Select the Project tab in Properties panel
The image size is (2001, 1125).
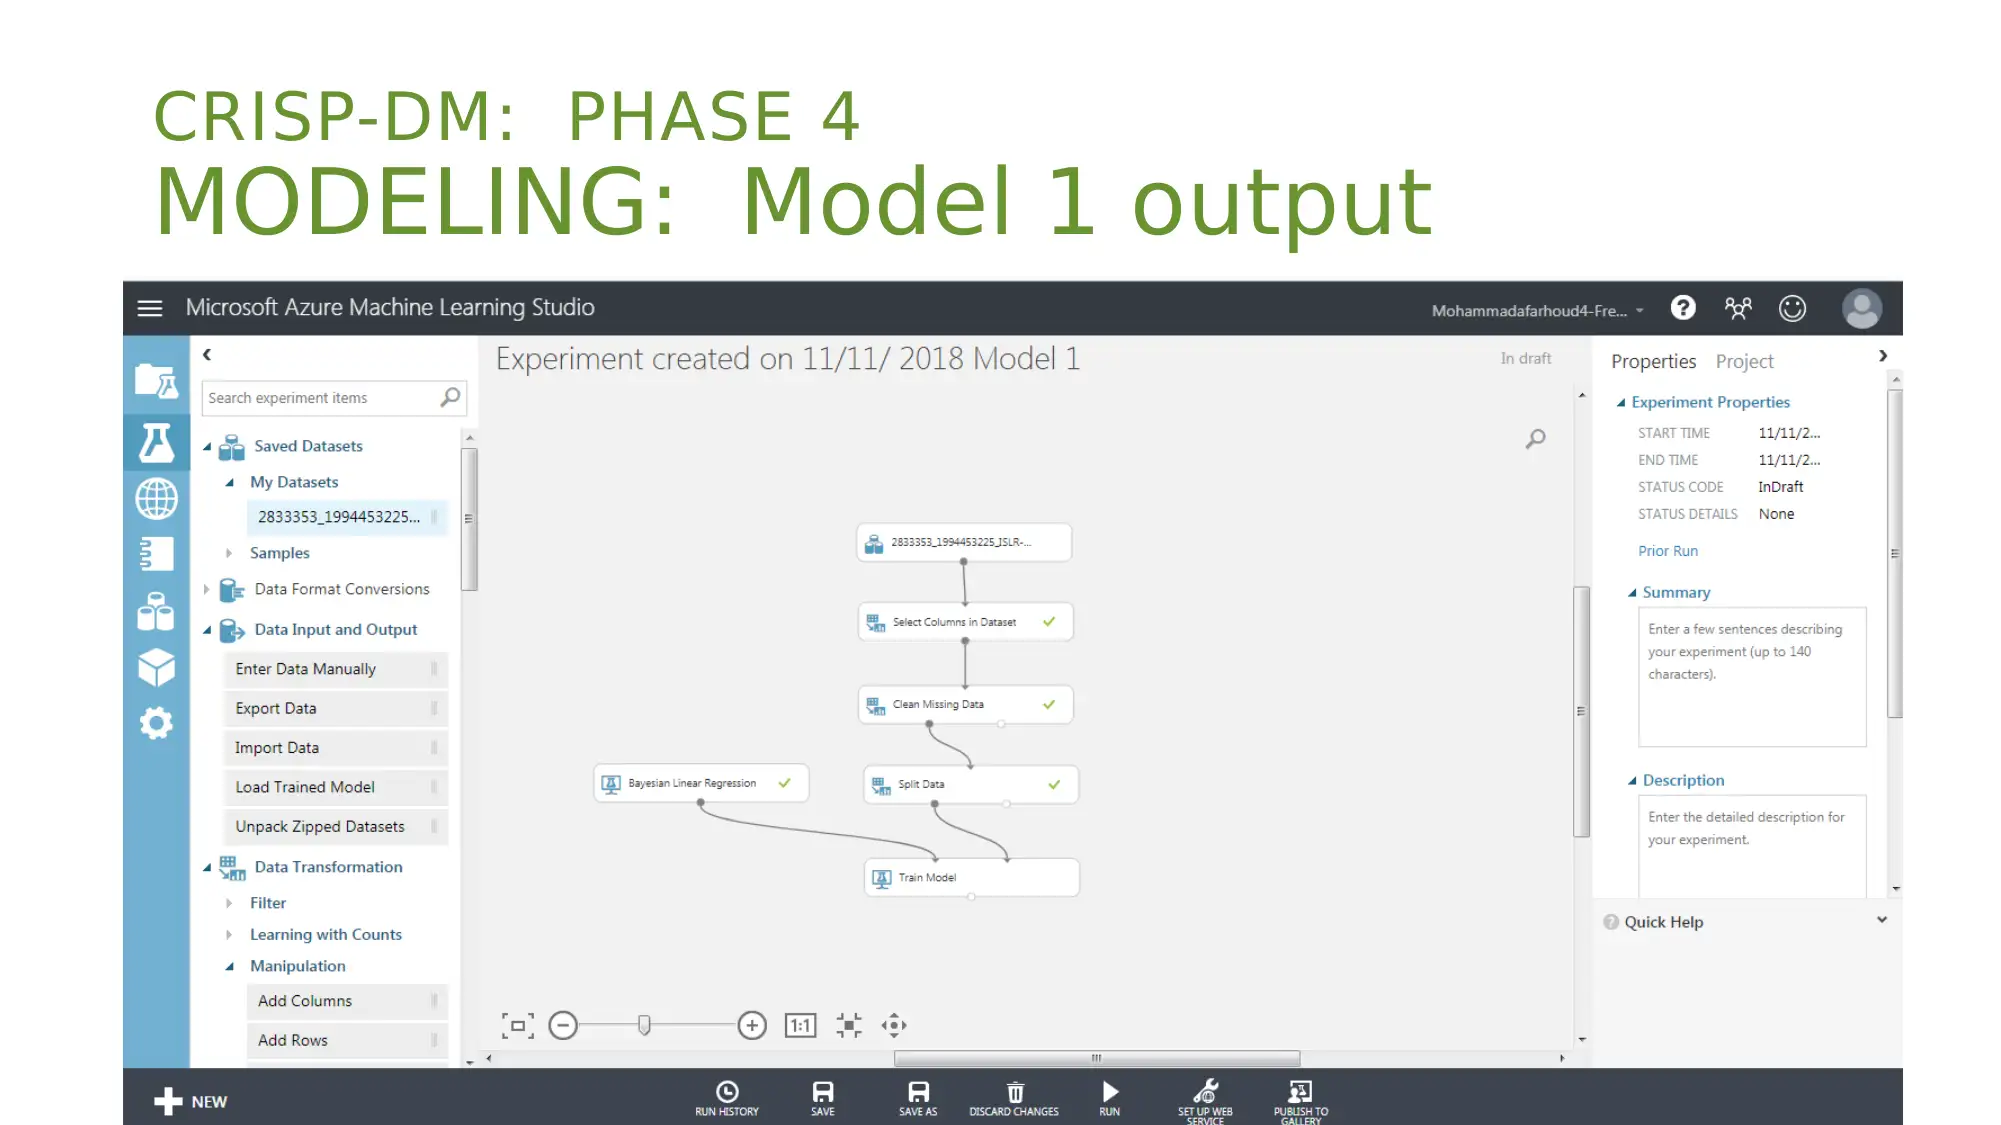[1745, 360]
